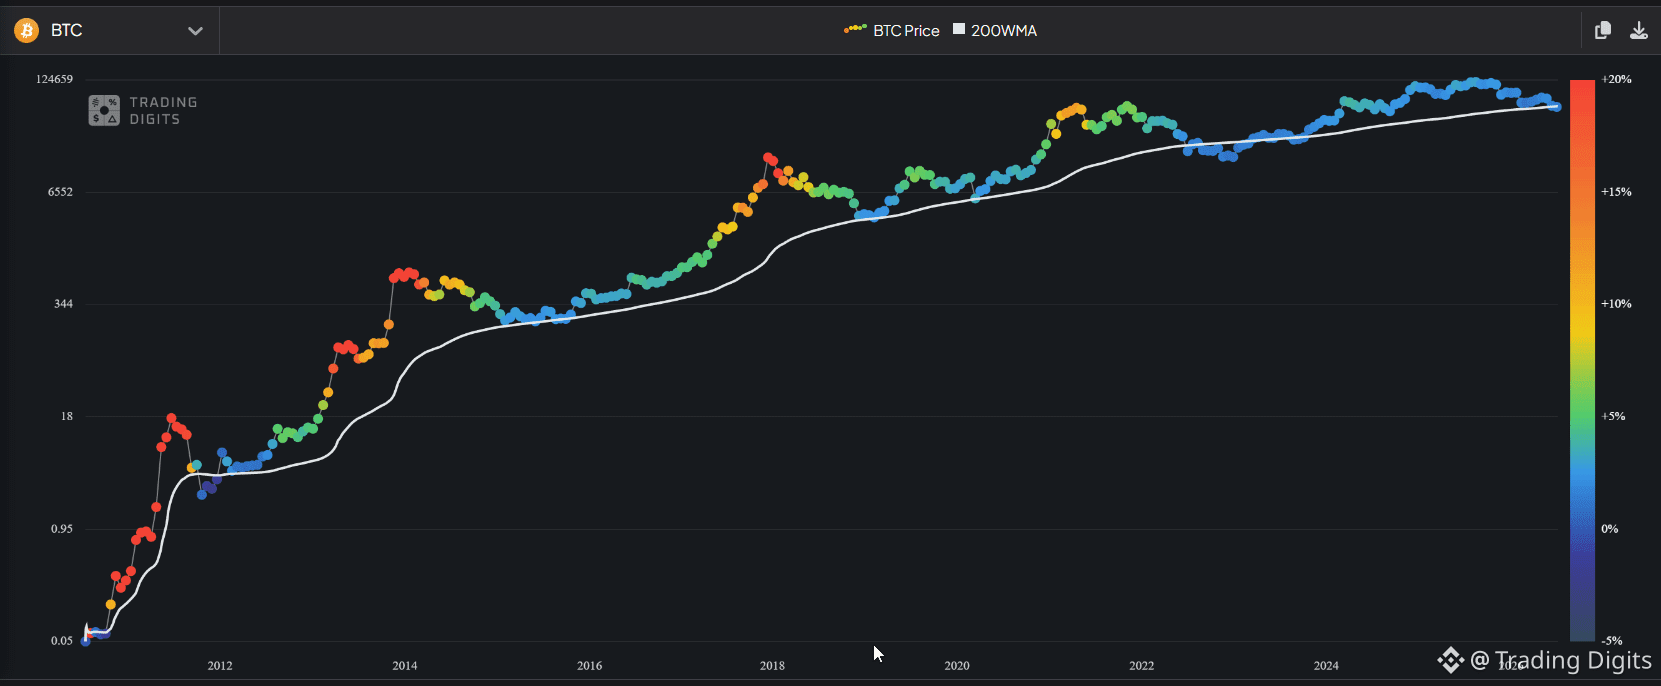
Task: Open the BTC asset selector dropdown
Action: click(x=109, y=30)
